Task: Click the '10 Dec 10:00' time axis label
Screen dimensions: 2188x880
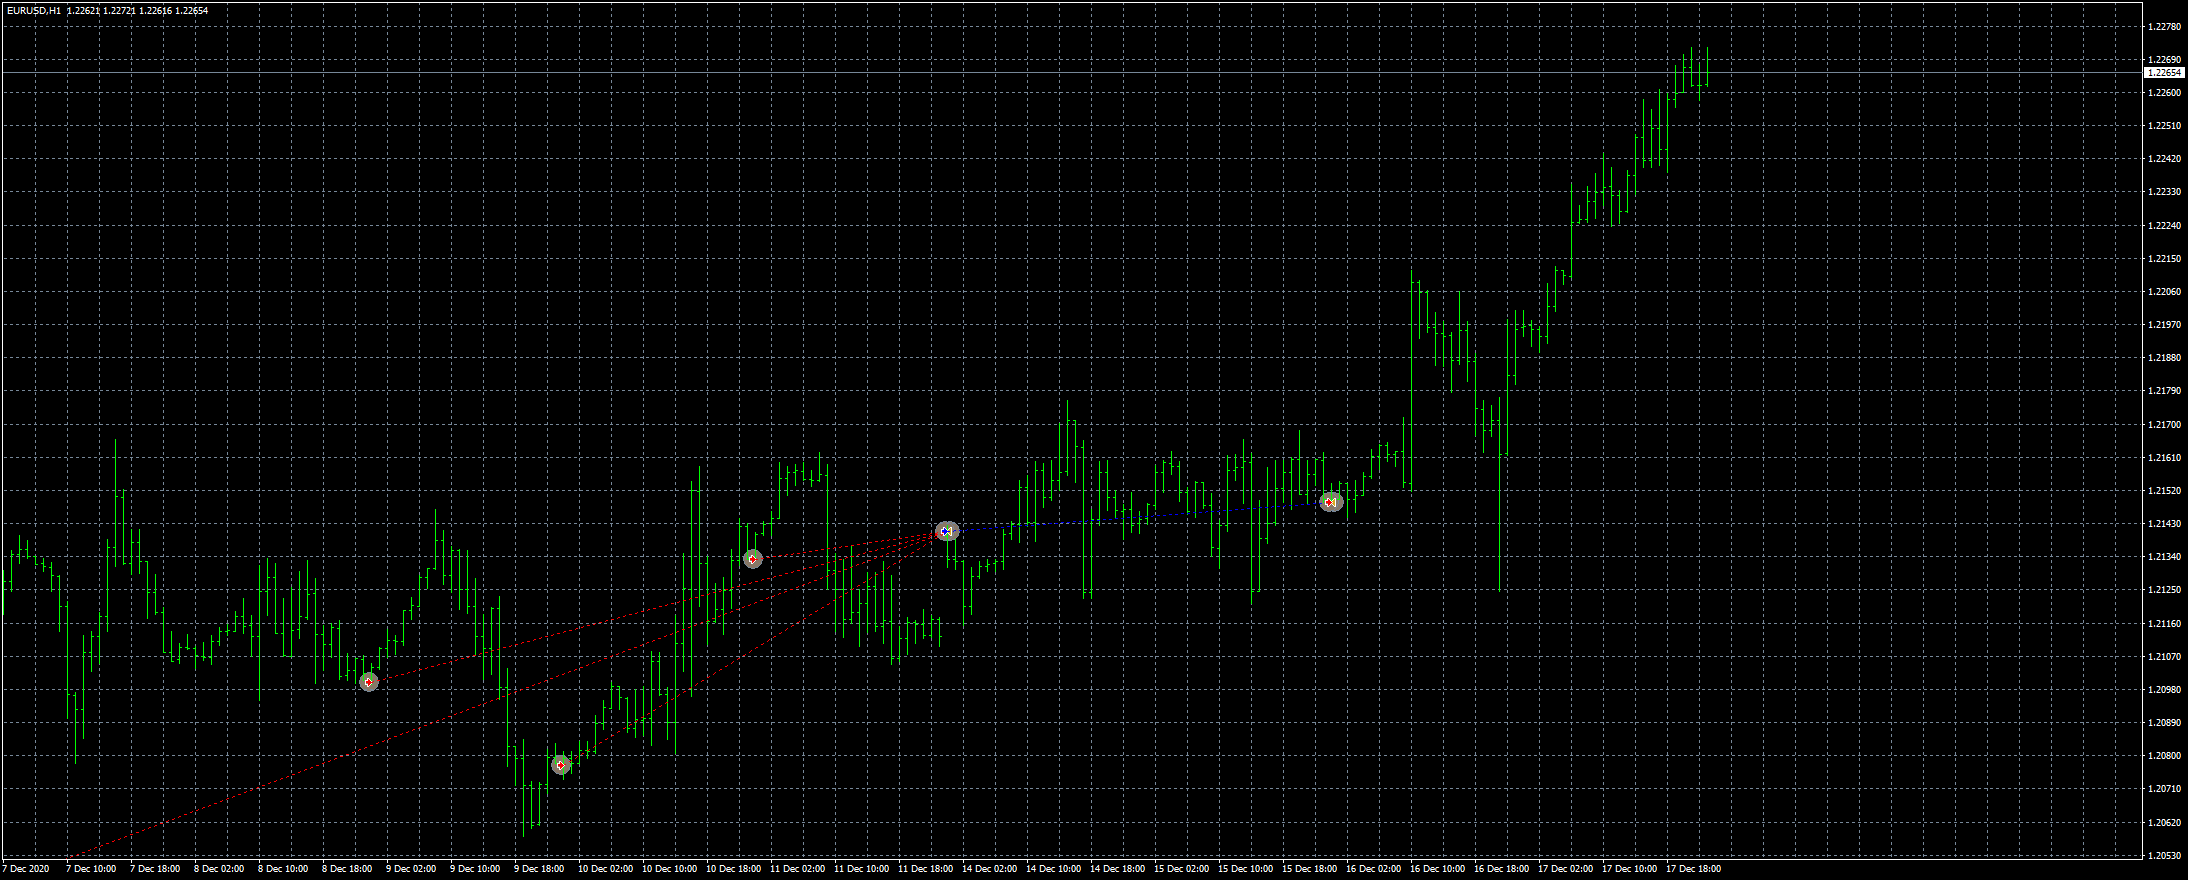Action: tap(669, 869)
